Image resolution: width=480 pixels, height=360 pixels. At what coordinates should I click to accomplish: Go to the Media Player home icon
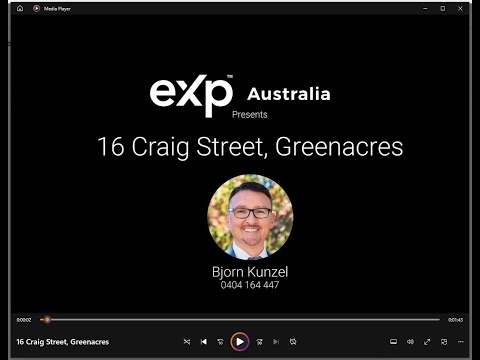(x=20, y=8)
